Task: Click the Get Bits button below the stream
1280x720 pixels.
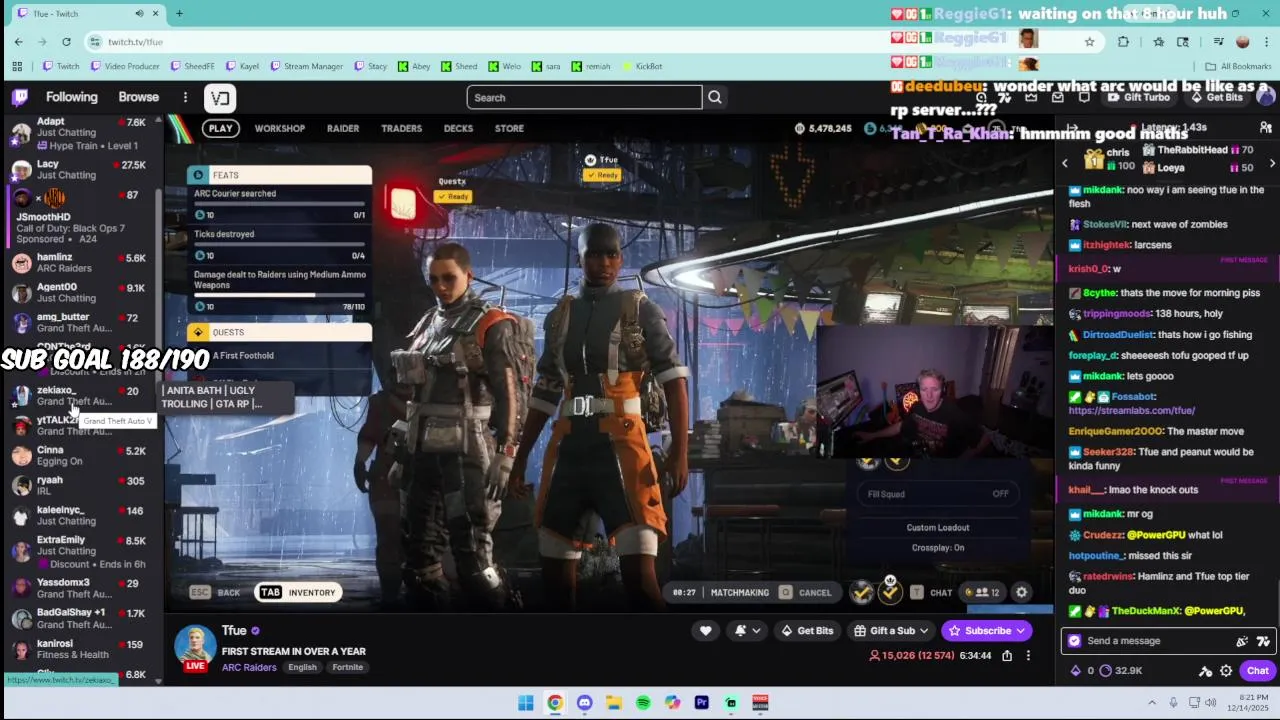Action: tap(807, 630)
